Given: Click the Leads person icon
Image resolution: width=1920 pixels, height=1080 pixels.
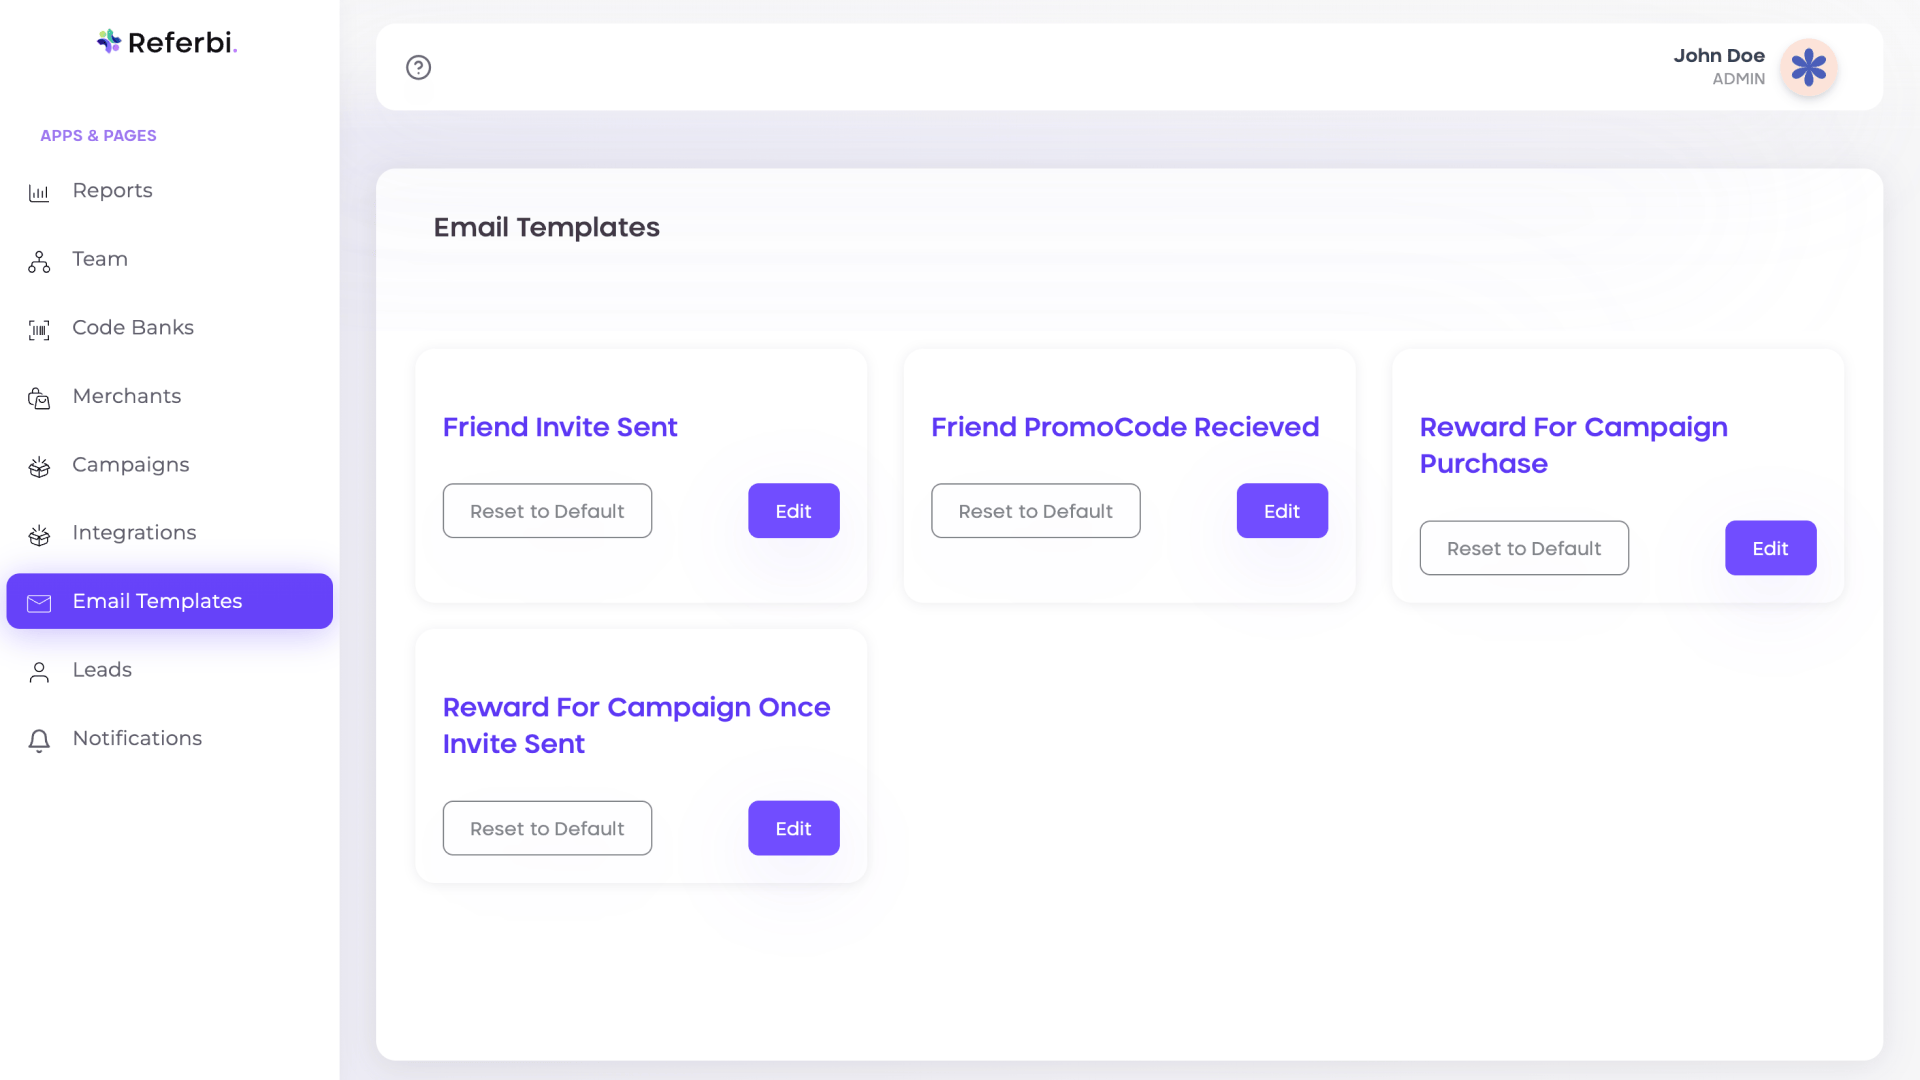Looking at the screenshot, I should [39, 672].
